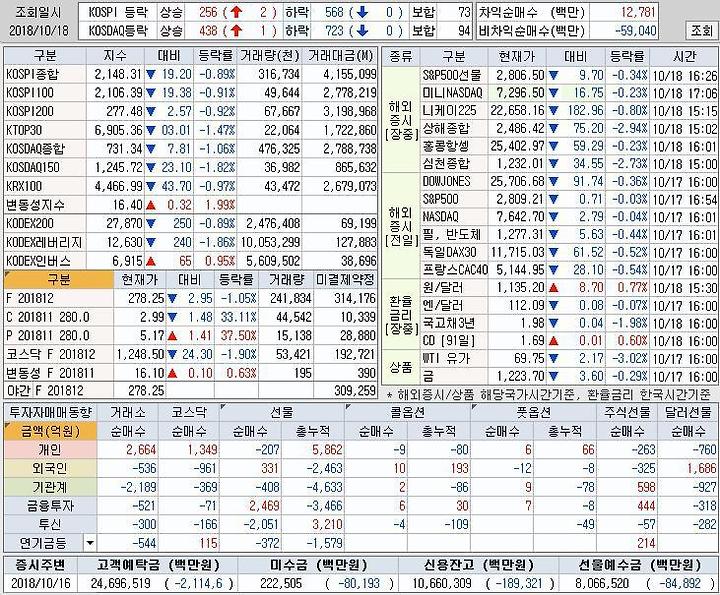Click the 증시주변 date 2018/10/16
The width and height of the screenshot is (720, 595).
(x=41, y=584)
